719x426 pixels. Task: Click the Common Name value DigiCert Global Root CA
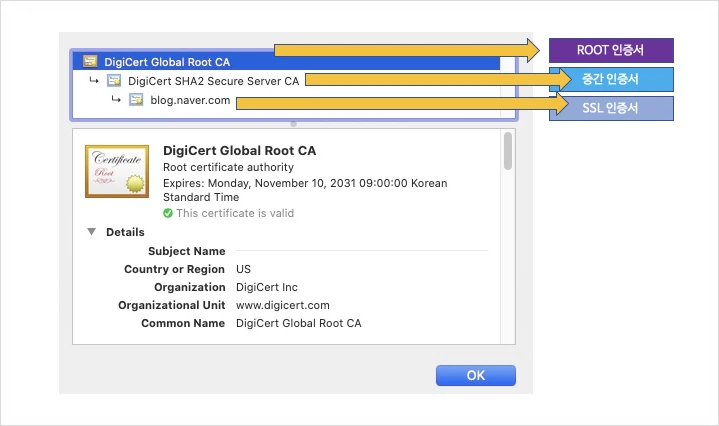tap(299, 323)
